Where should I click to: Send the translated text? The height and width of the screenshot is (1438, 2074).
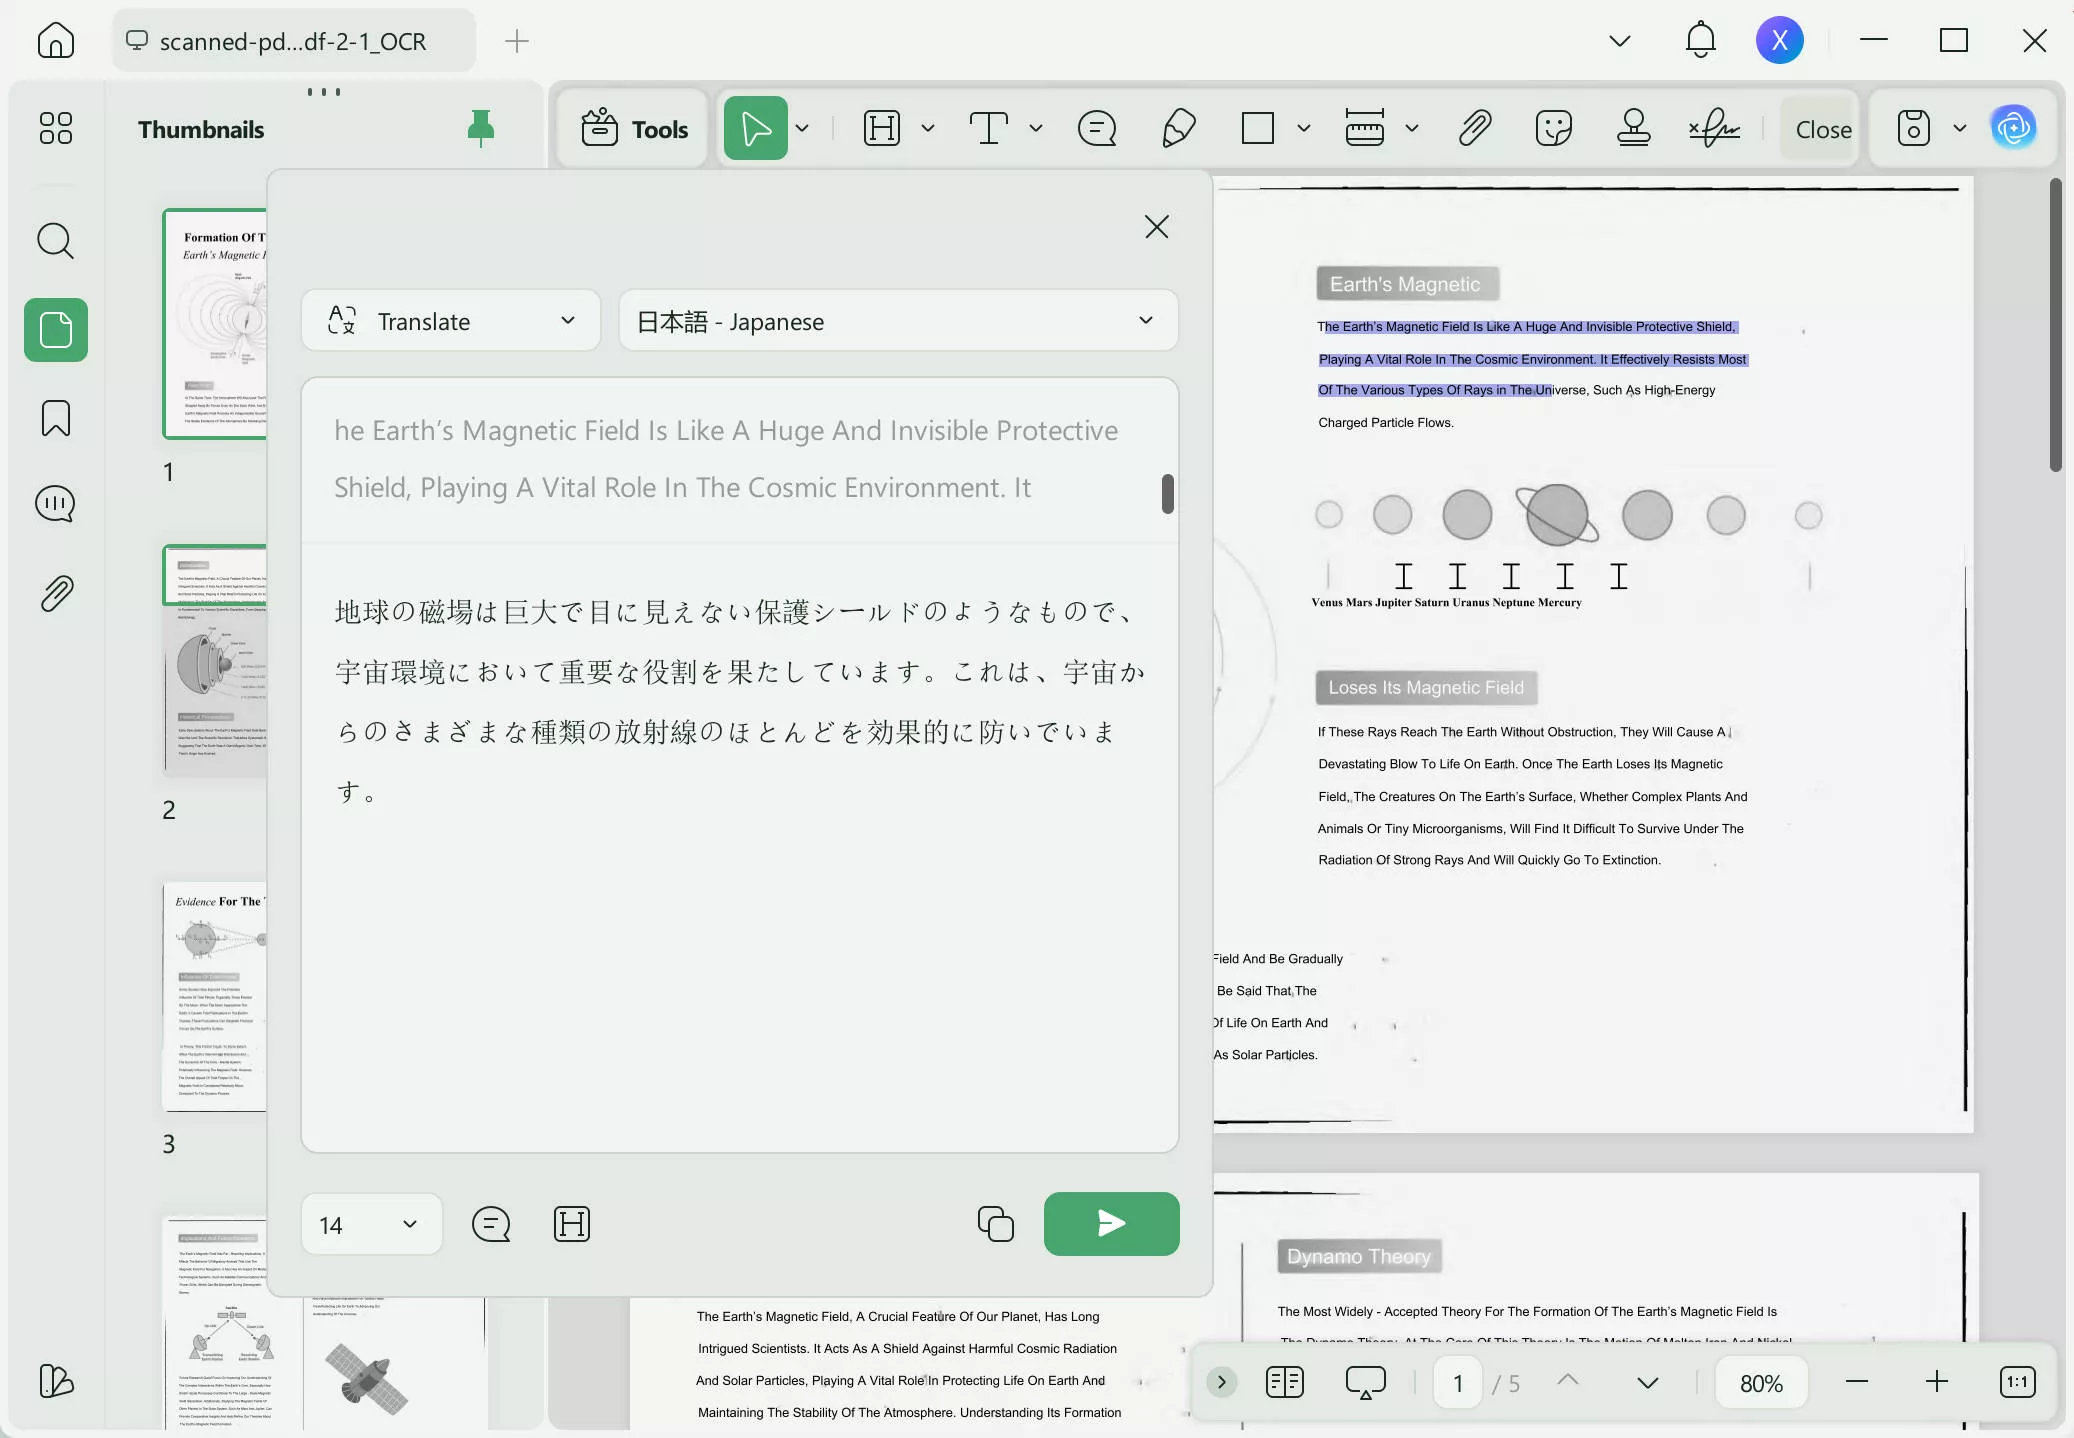[x=1111, y=1224]
